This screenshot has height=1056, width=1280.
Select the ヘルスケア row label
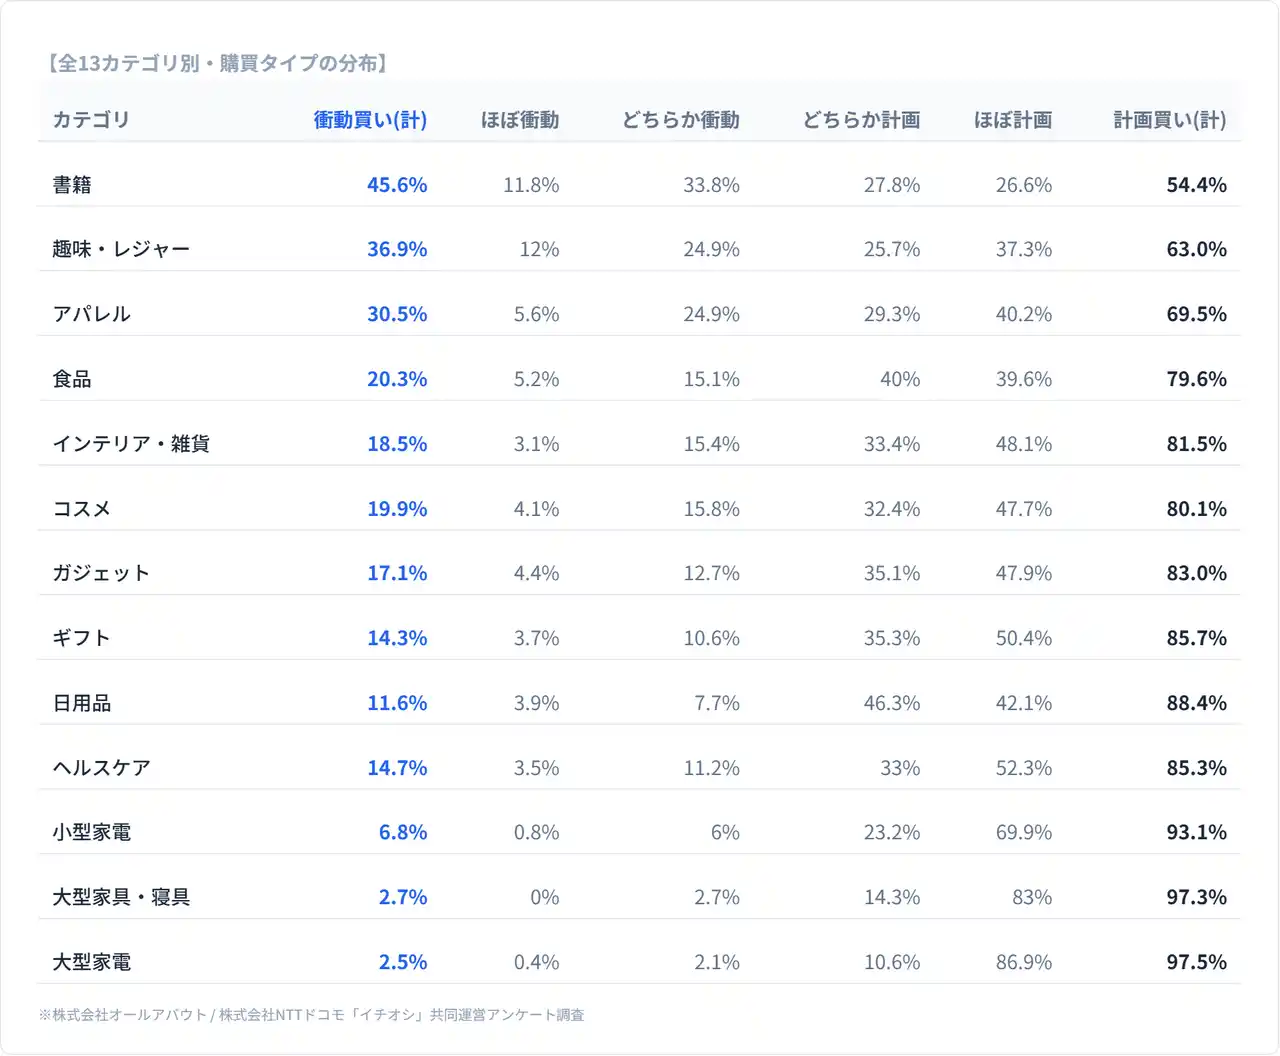click(x=101, y=768)
